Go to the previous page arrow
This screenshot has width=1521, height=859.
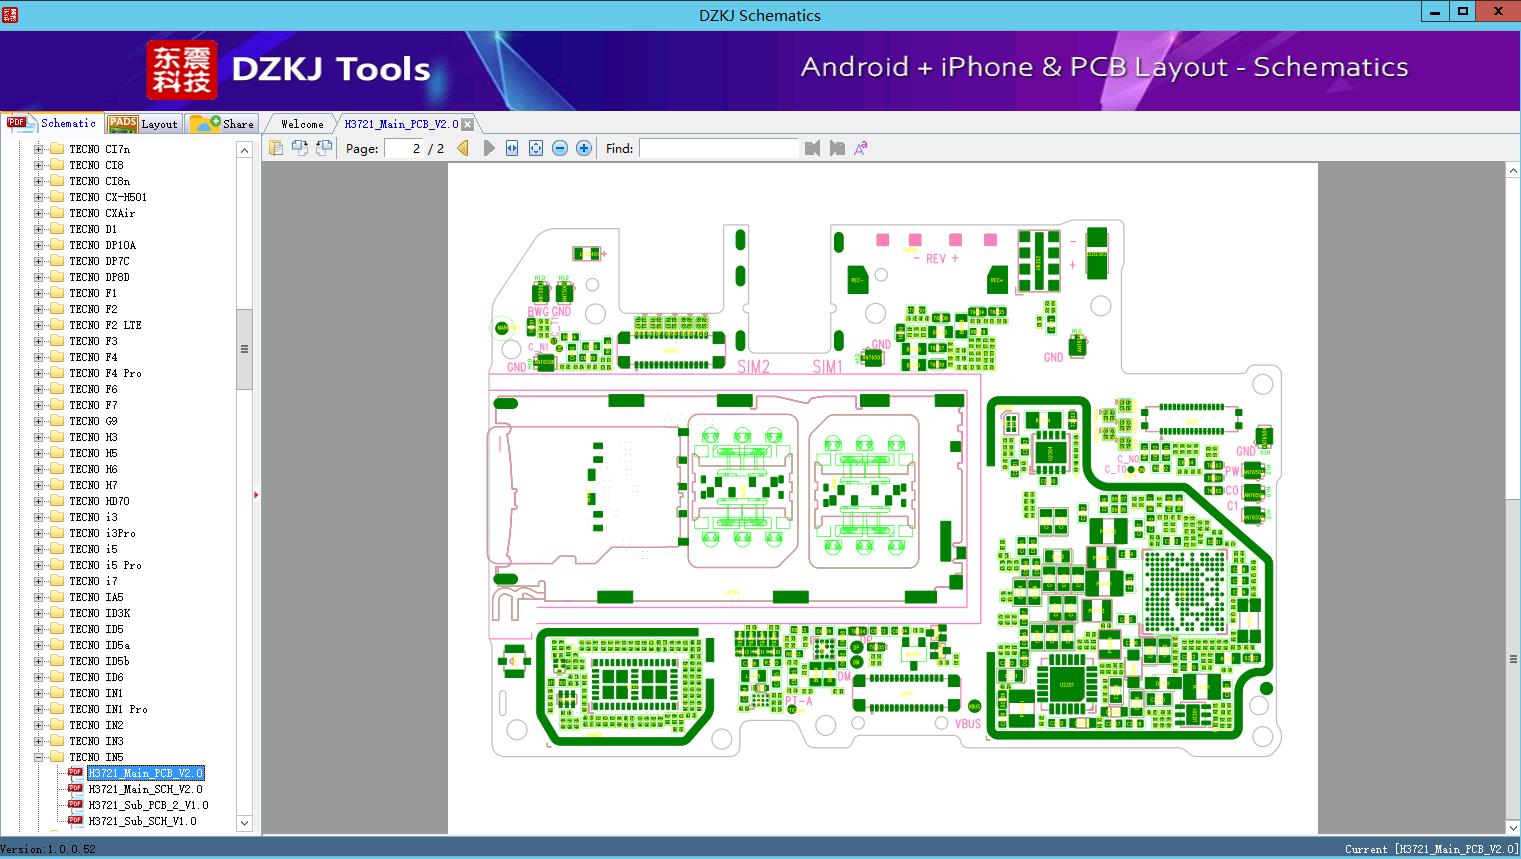coord(463,148)
